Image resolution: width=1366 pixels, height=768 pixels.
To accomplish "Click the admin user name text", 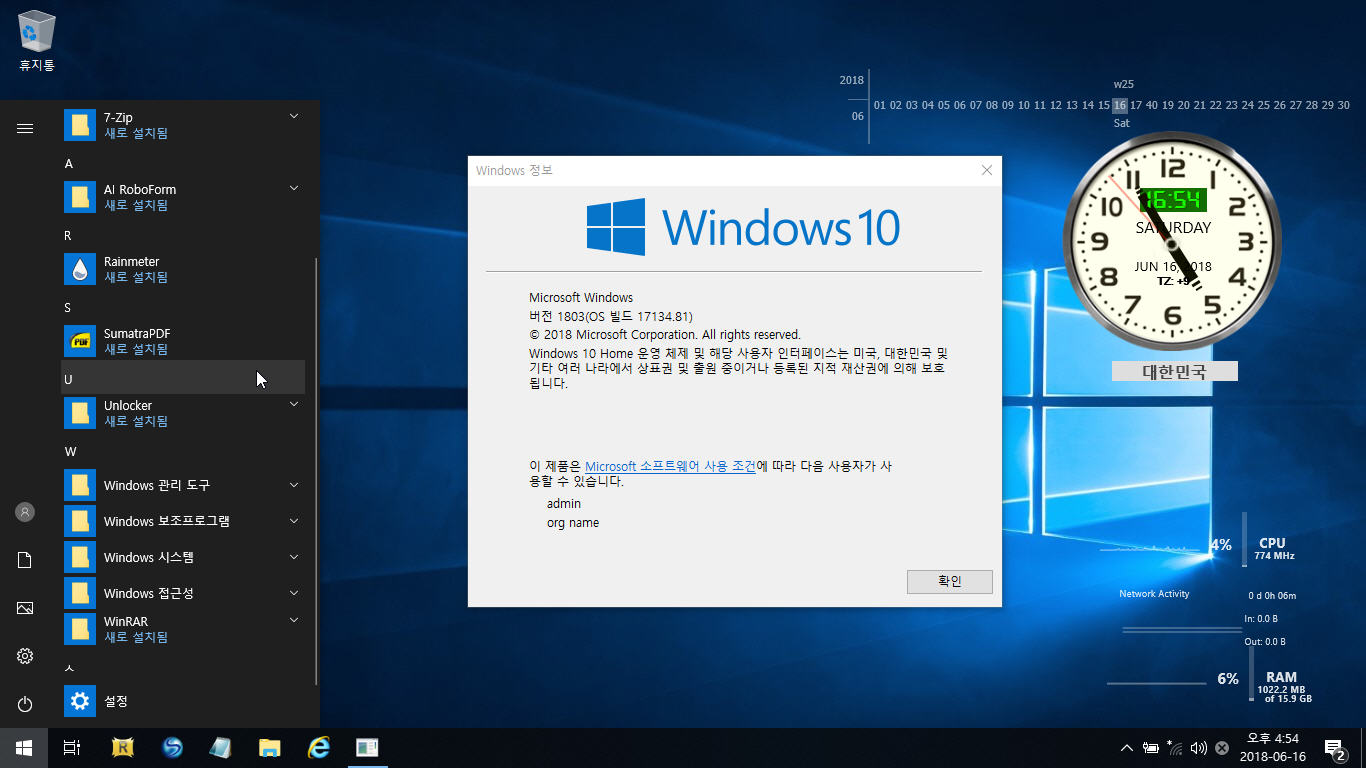I will pos(564,504).
